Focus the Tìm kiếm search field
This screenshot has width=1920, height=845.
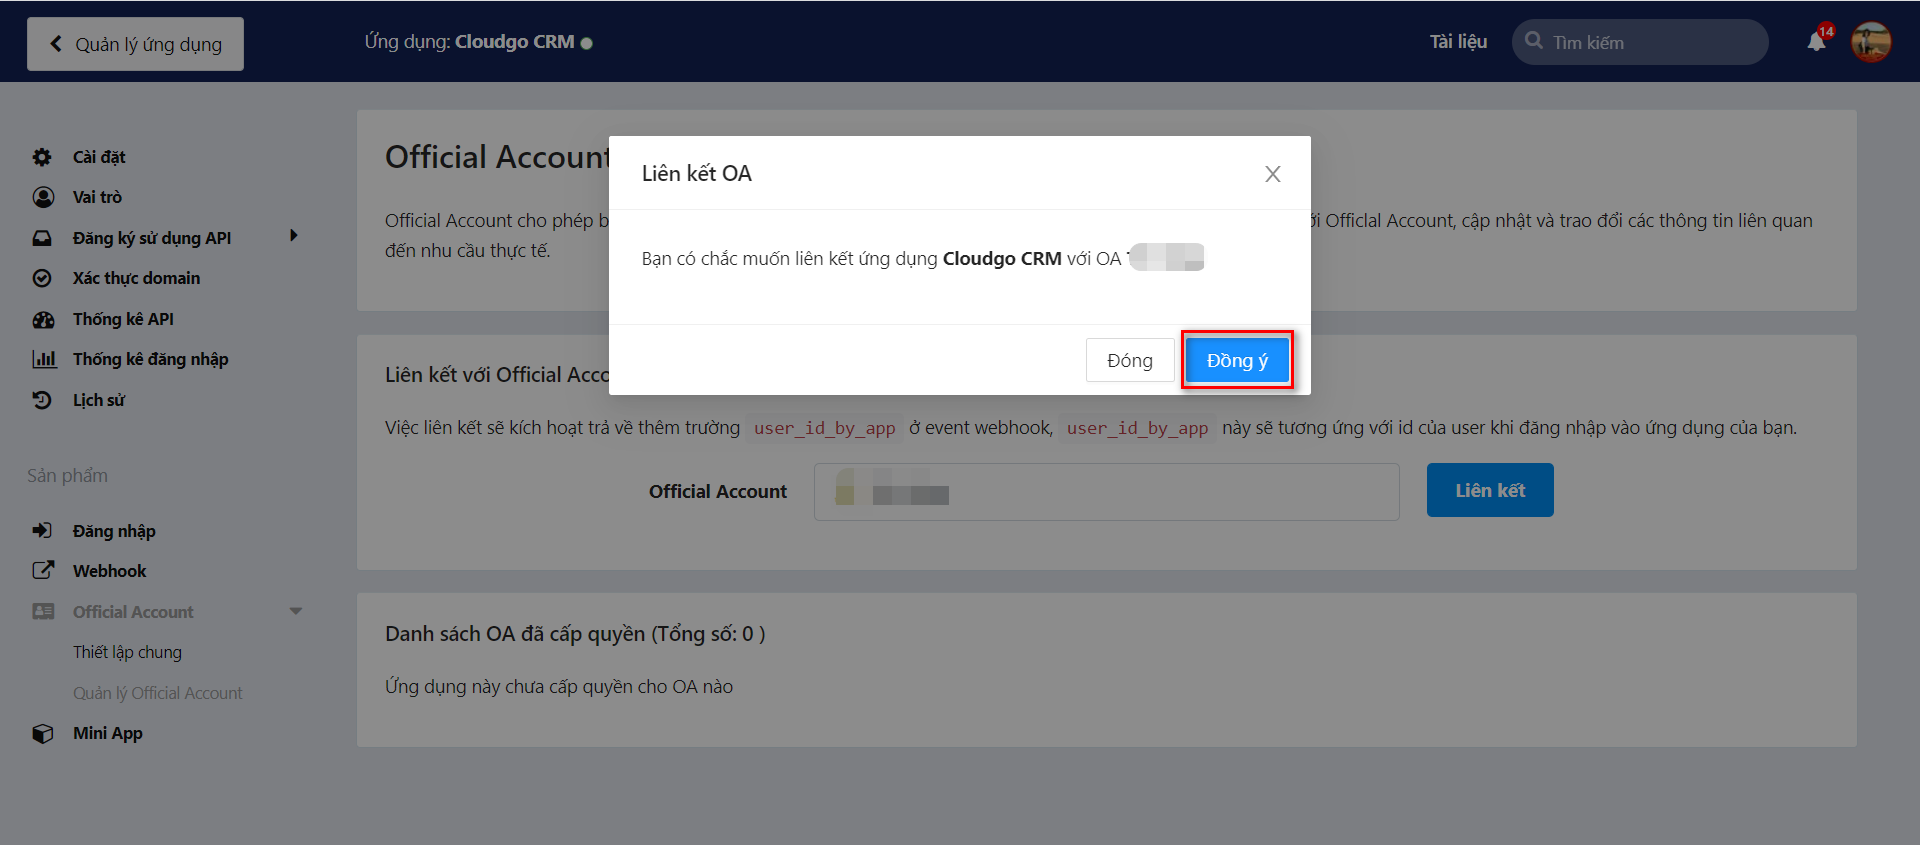click(1640, 42)
